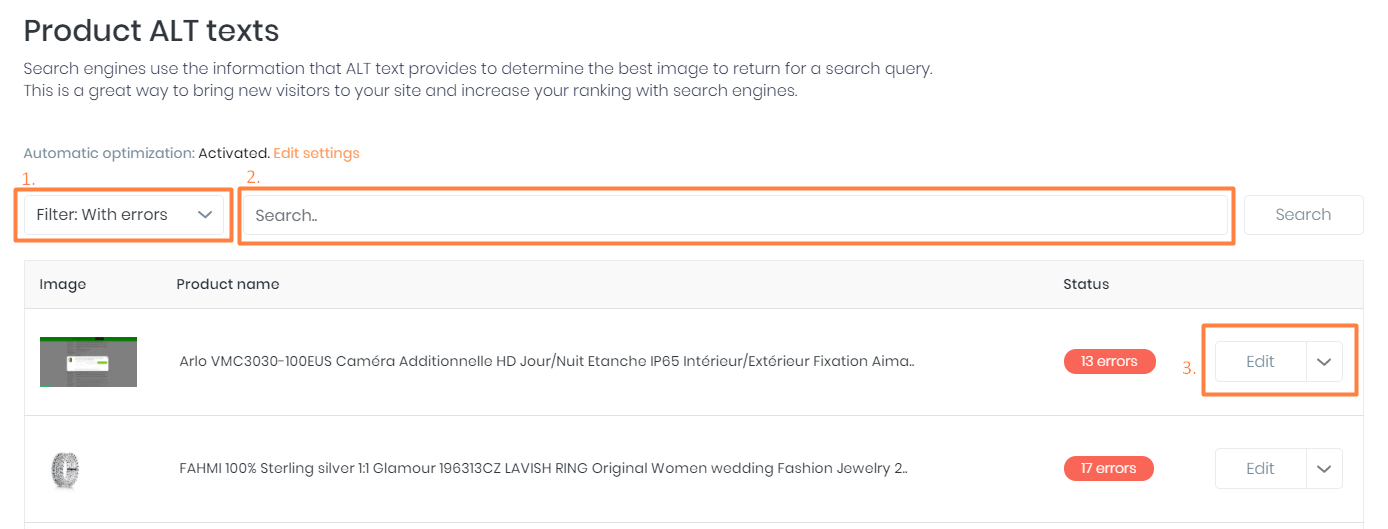
Task: Click the "Product ALT texts" page heading
Action: point(151,31)
